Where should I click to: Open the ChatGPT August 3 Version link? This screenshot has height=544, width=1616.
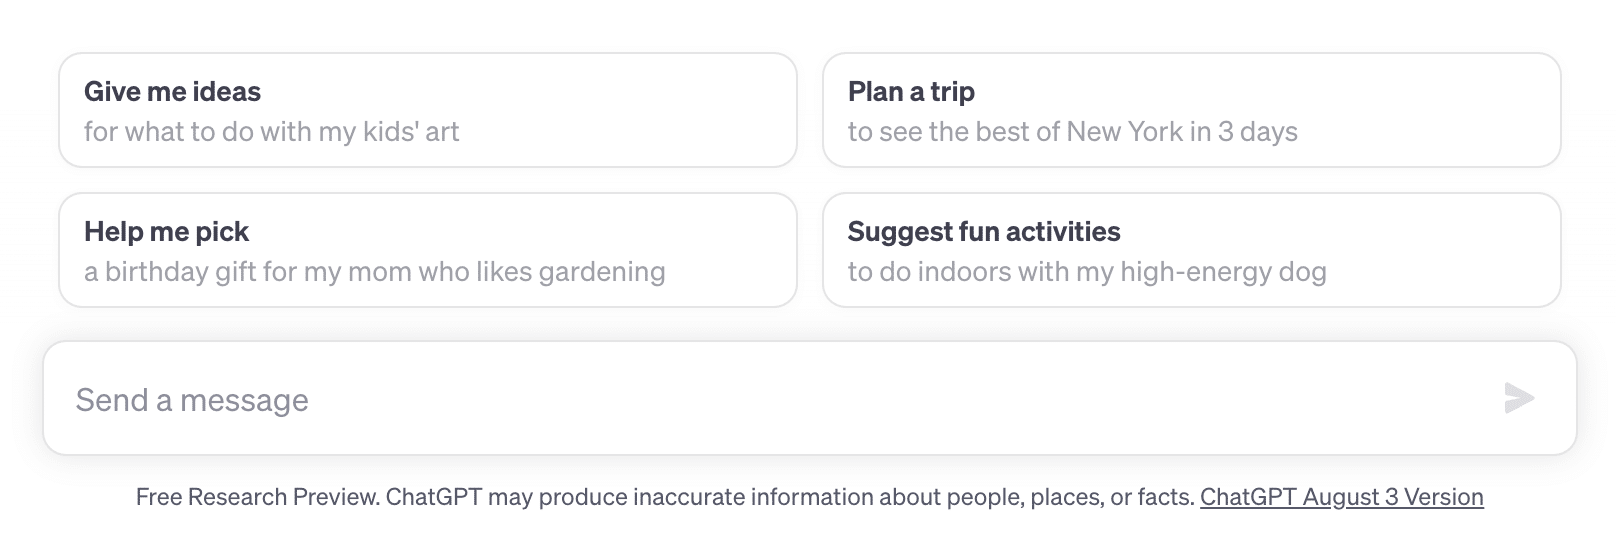coord(1341,497)
